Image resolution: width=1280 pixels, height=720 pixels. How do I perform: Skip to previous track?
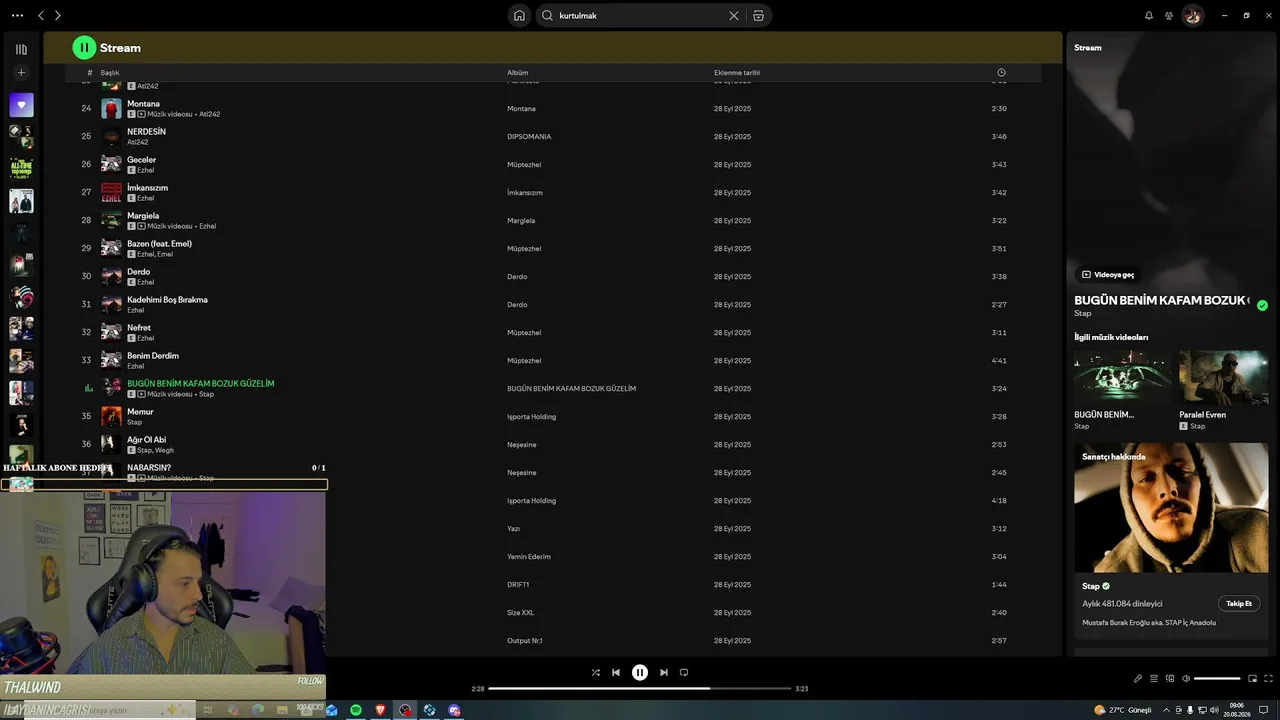pyautogui.click(x=616, y=673)
